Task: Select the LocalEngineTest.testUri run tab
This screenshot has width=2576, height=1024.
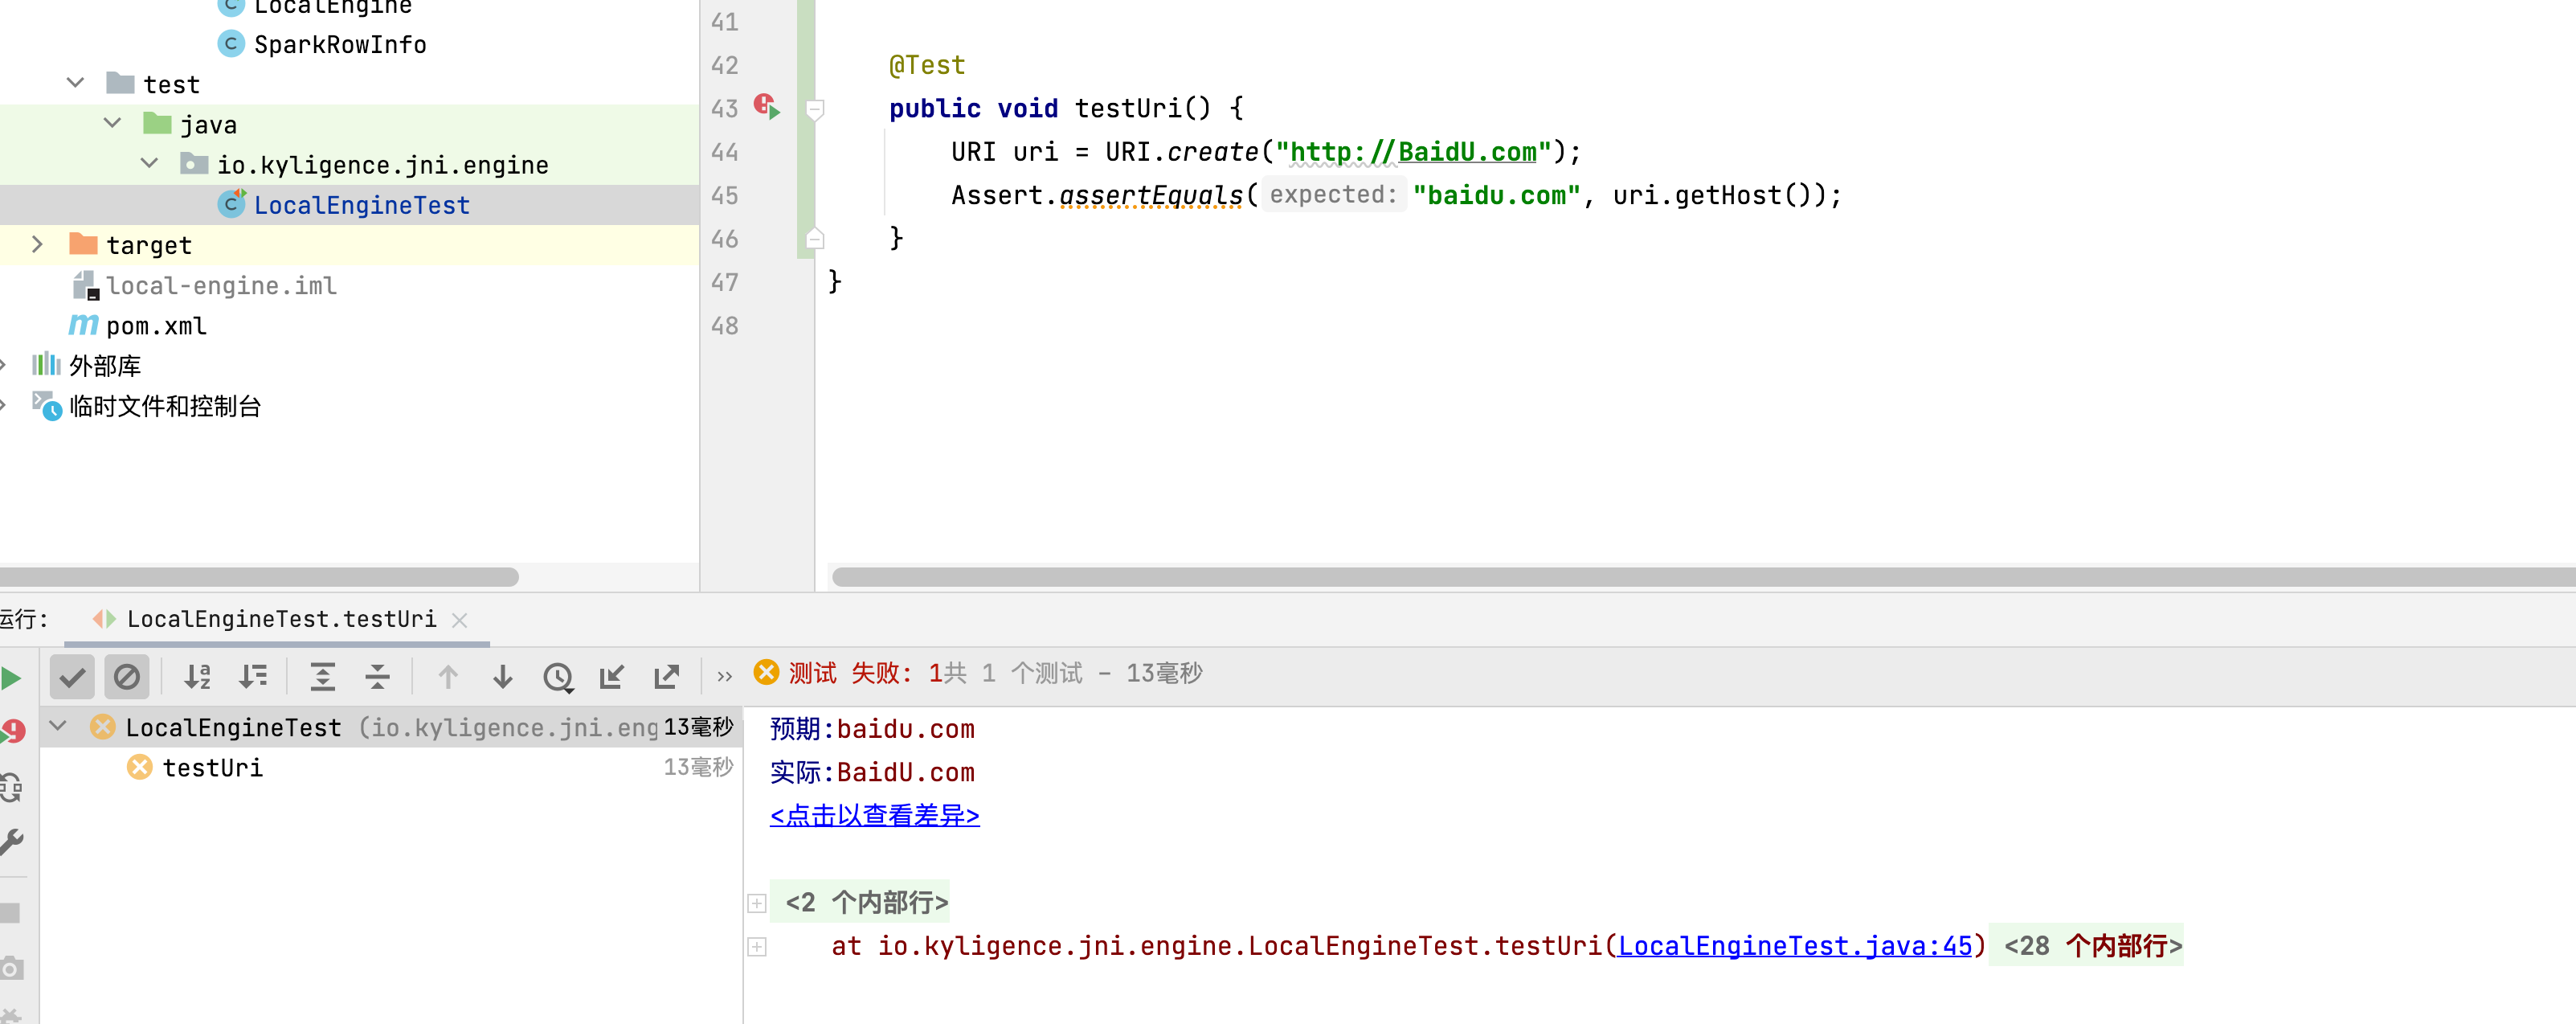Action: [x=280, y=619]
